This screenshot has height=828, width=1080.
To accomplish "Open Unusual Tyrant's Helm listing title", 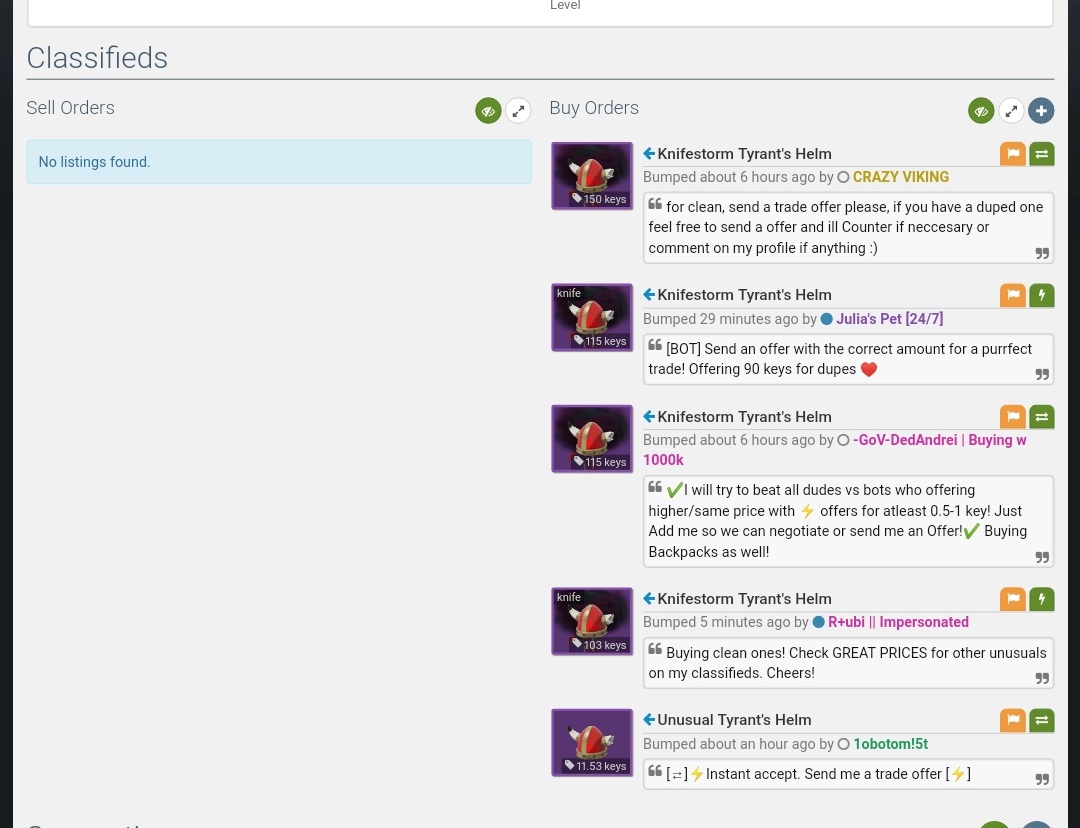I will (734, 720).
